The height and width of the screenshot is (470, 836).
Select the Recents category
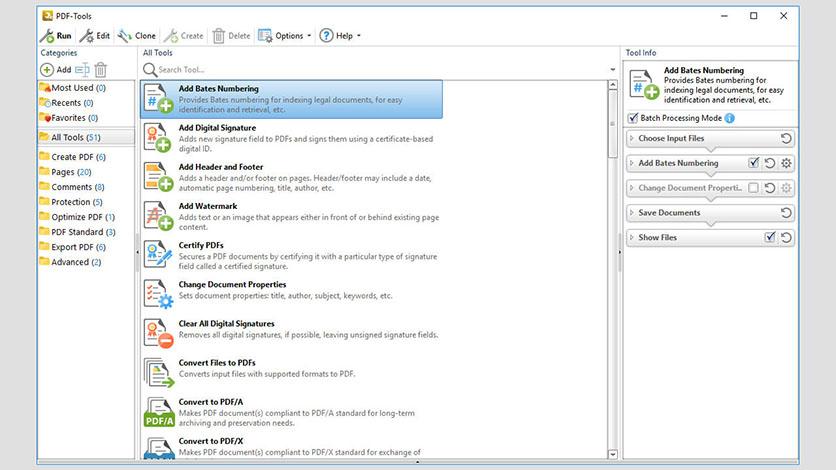[86, 102]
